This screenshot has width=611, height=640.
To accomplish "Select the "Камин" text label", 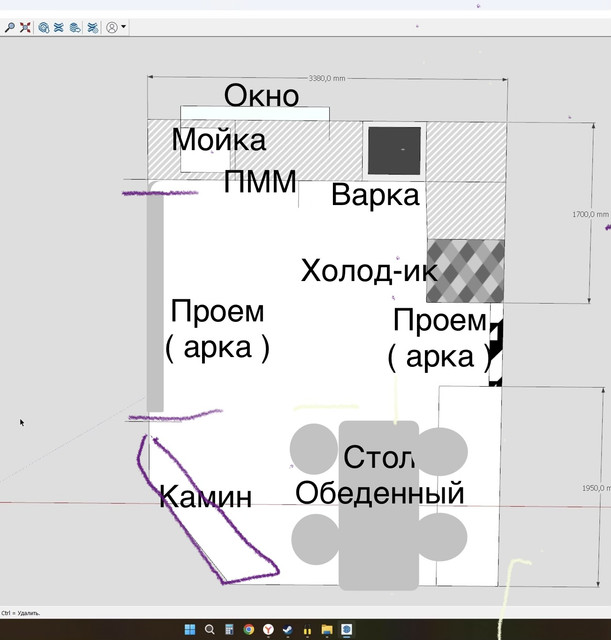I will click(x=205, y=496).
